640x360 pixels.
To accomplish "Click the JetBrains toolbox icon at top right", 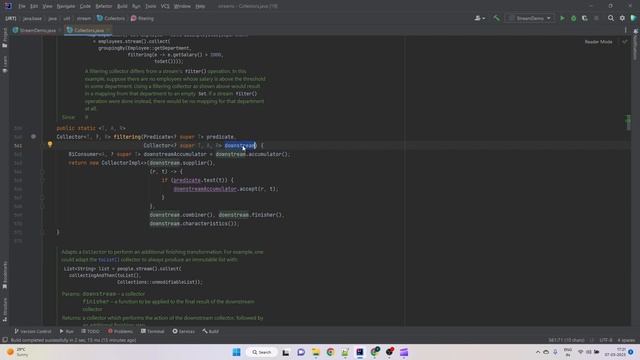I will (x=633, y=18).
